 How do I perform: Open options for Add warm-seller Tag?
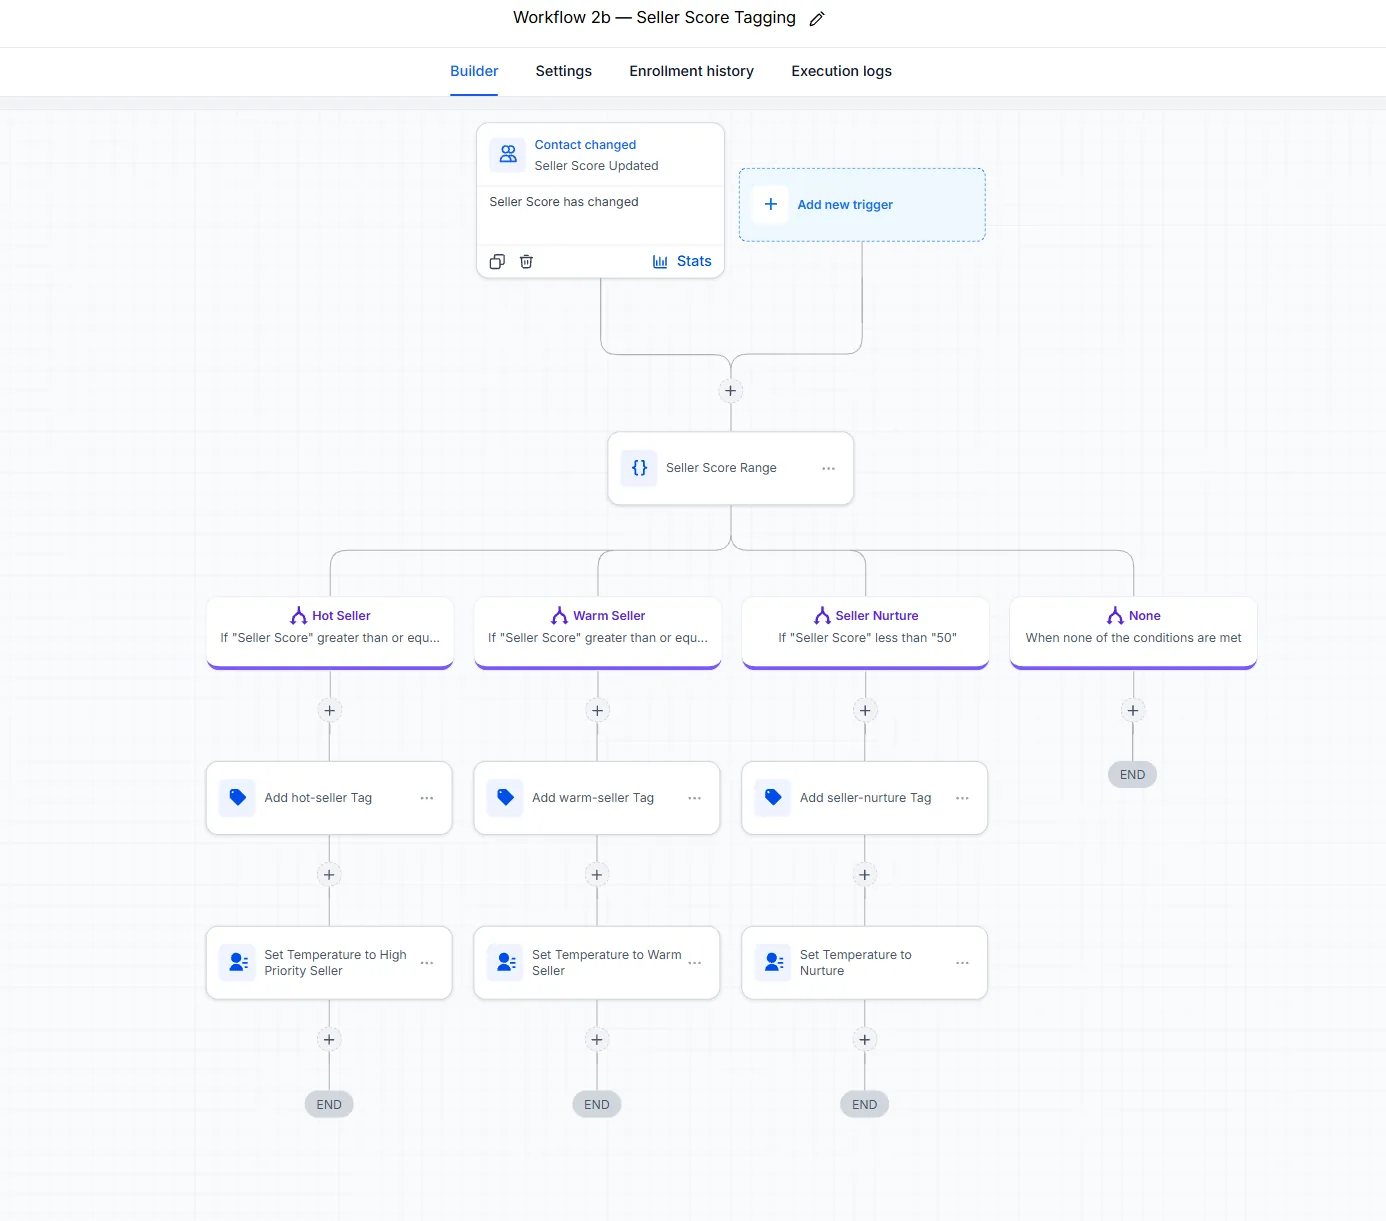(x=695, y=798)
